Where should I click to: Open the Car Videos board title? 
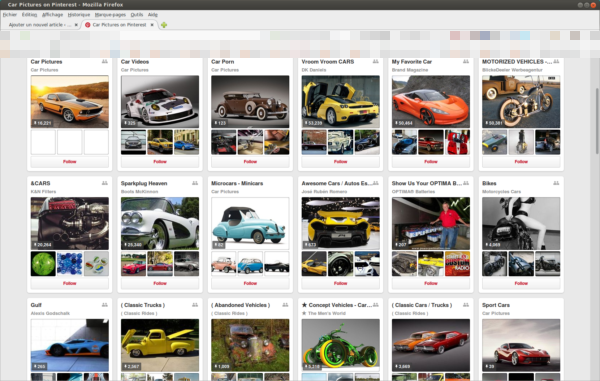point(135,62)
